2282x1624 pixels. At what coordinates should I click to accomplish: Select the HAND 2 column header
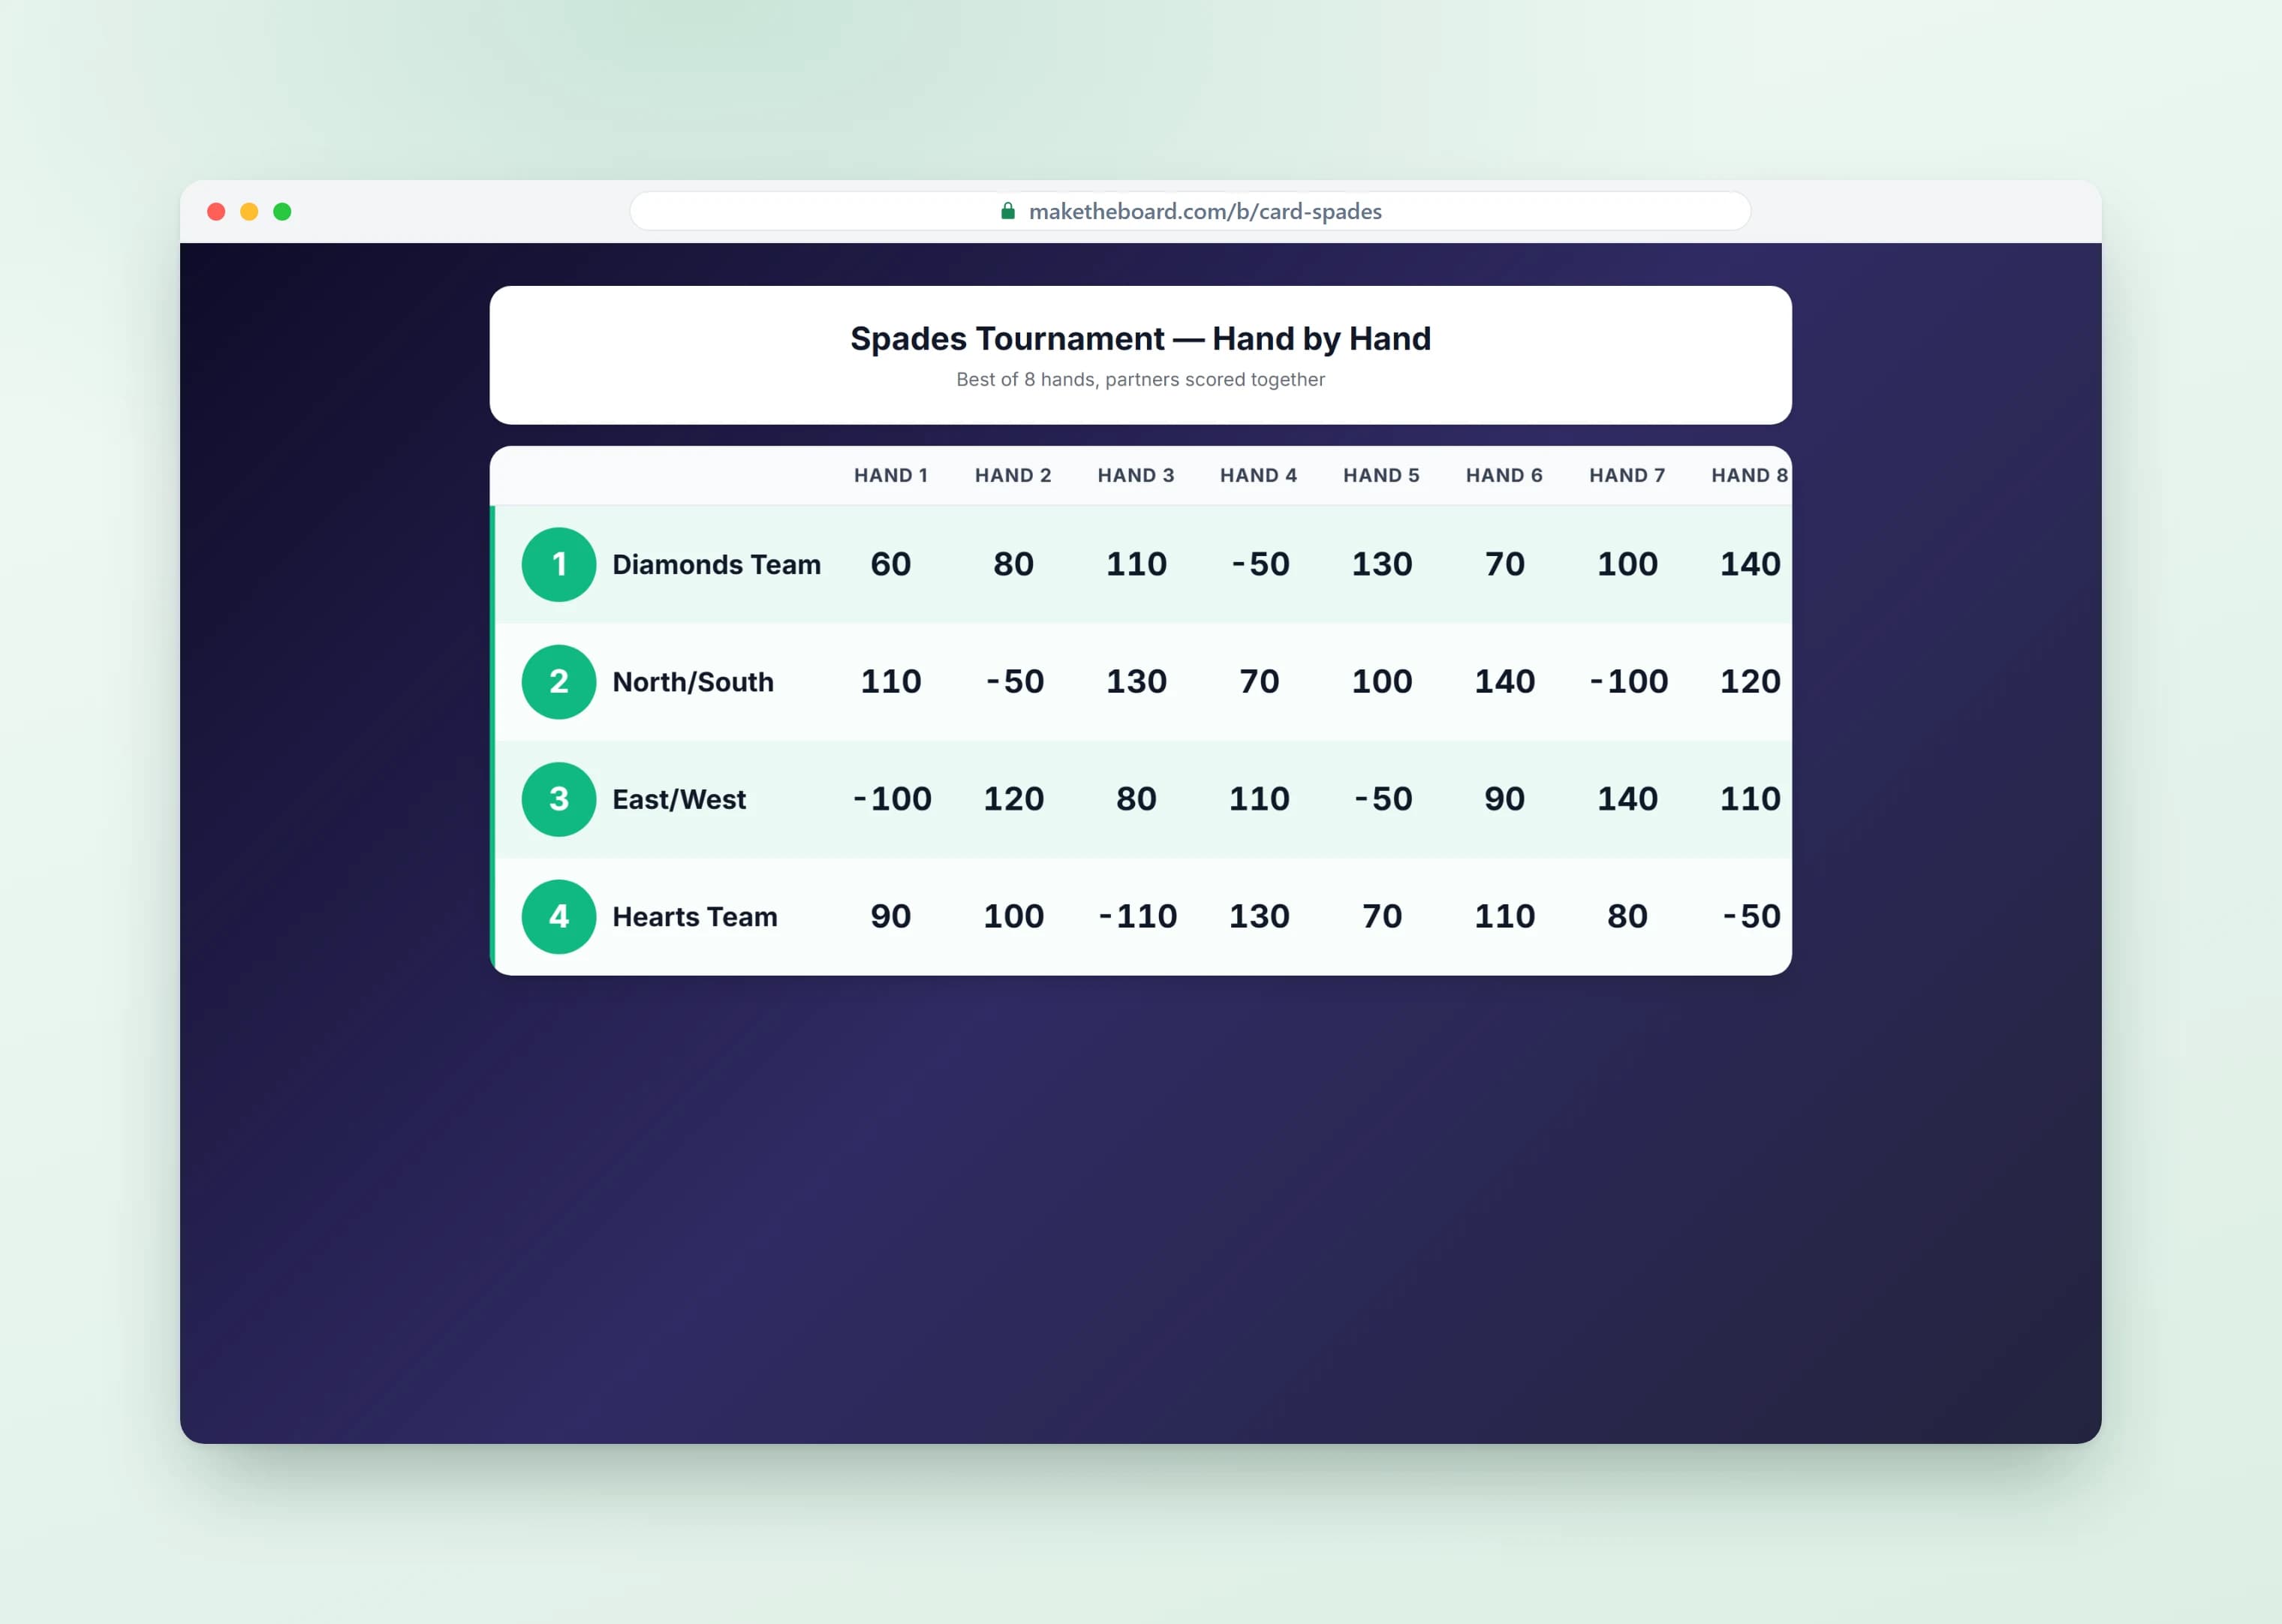(x=1013, y=476)
